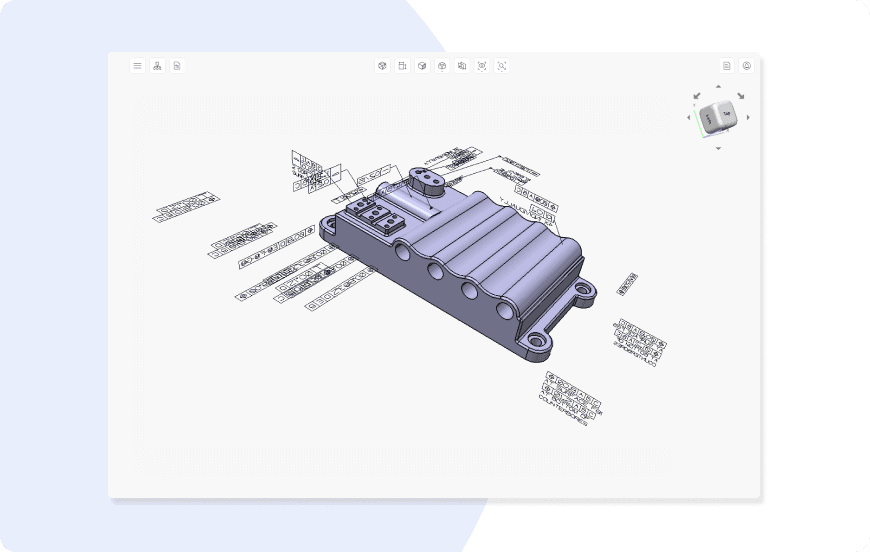This screenshot has height=552, width=870.
Task: Rotate view up with cube's up arrow
Action: 719,87
